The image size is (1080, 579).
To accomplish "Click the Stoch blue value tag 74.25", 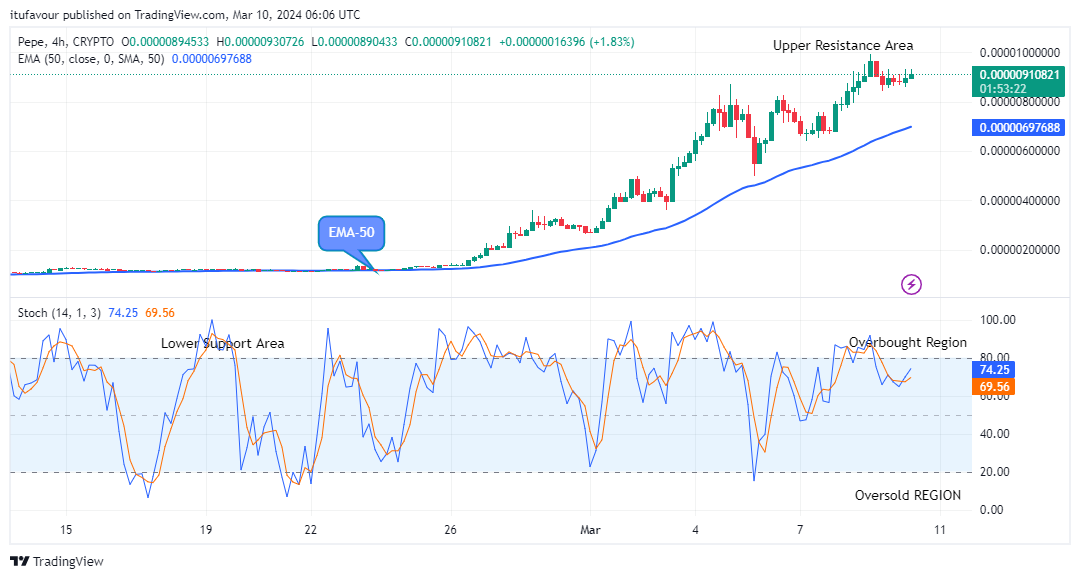I will tap(994, 370).
